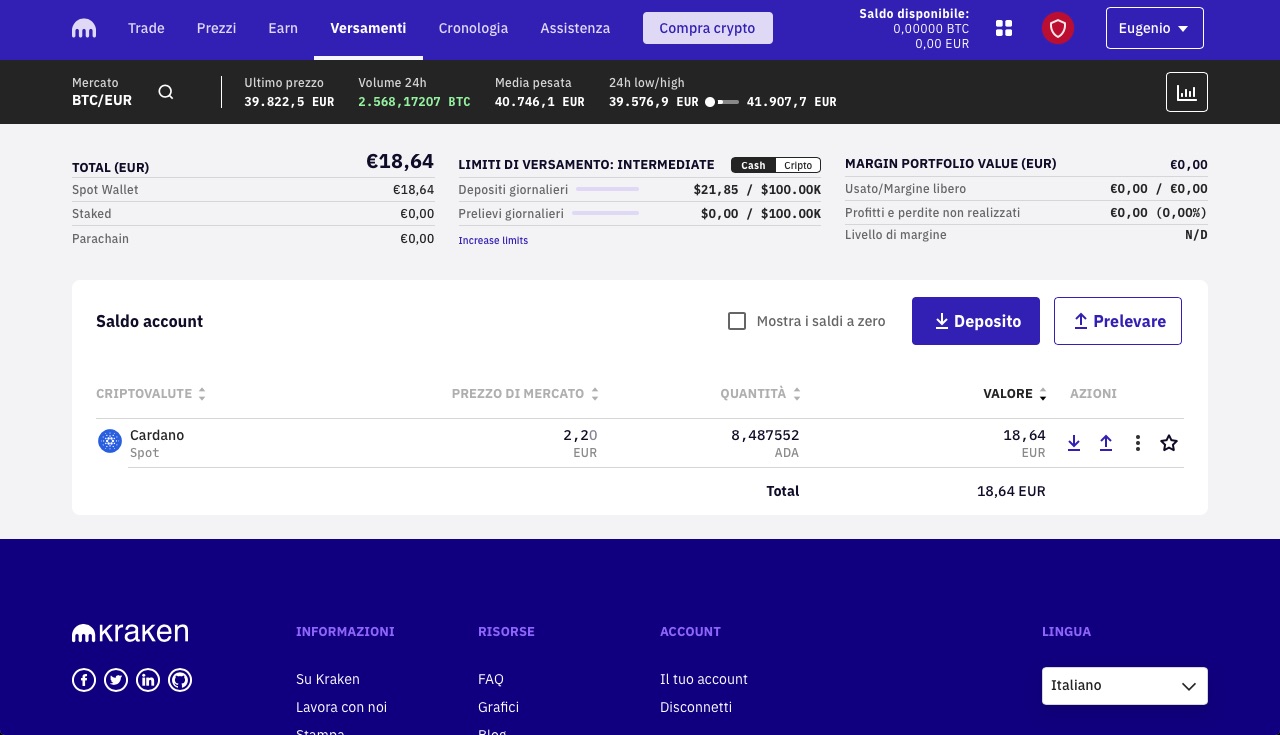This screenshot has width=1280, height=735.
Task: Select the Cripto limits toggle
Action: (798, 165)
